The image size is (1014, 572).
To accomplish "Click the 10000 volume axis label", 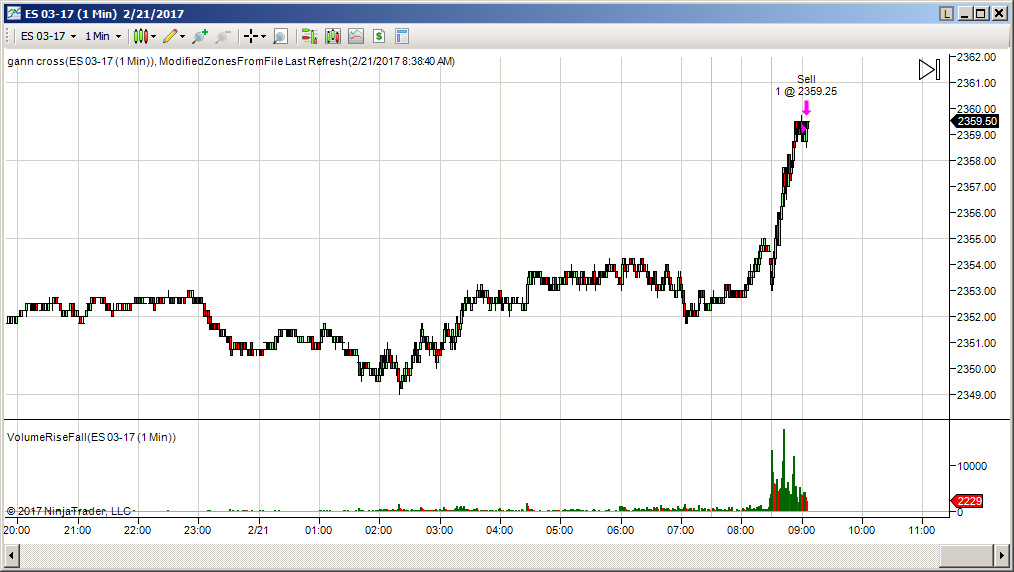I will click(972, 466).
